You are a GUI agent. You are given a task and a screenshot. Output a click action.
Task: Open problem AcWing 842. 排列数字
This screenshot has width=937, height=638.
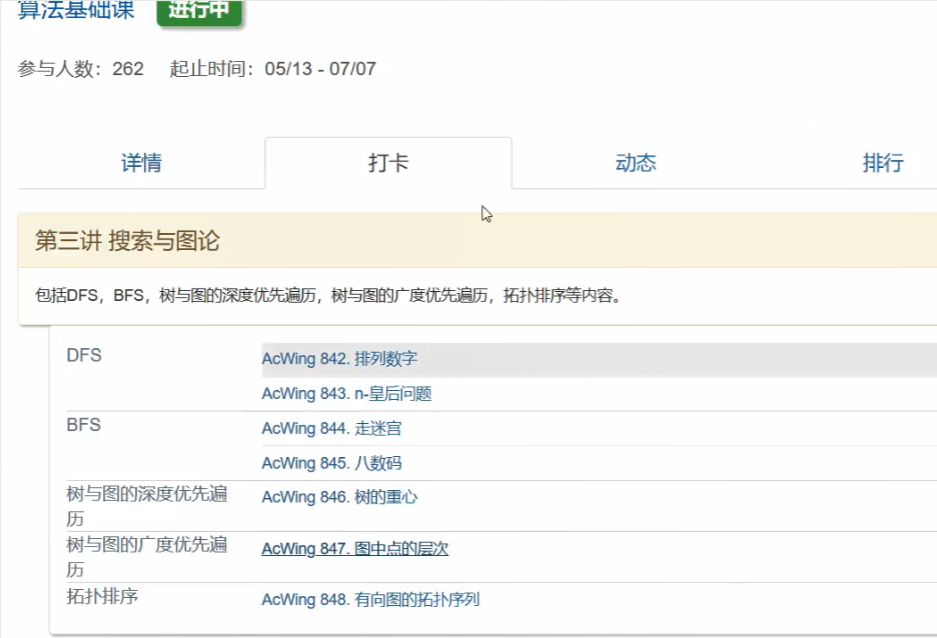click(339, 358)
